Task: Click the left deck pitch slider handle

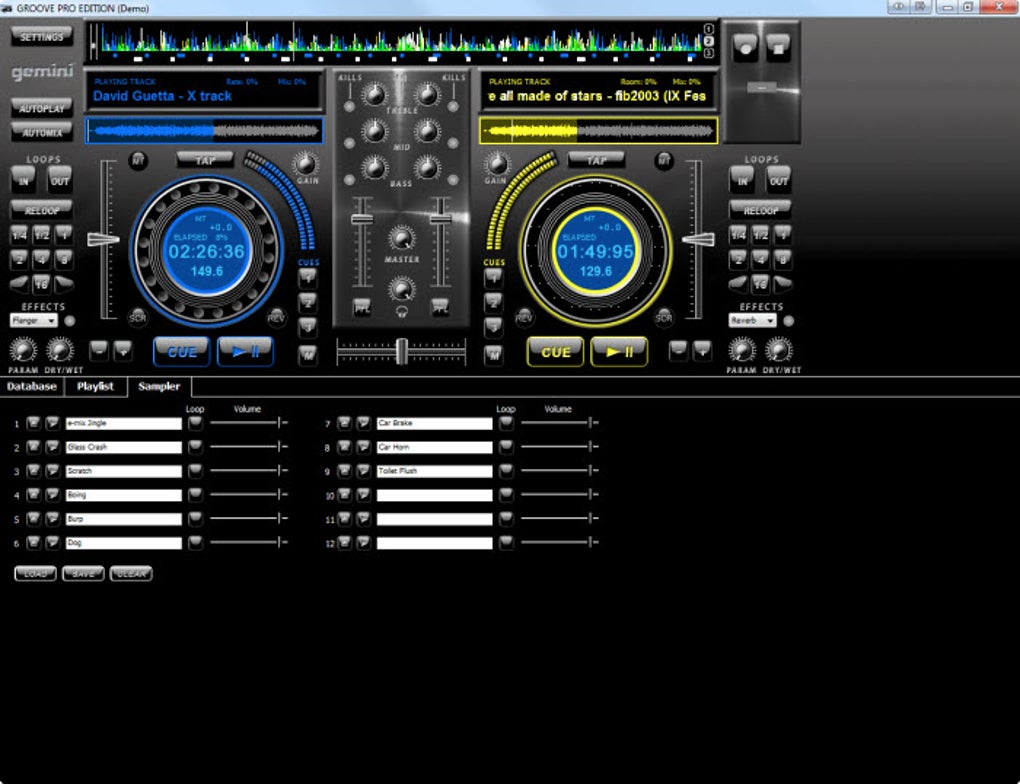Action: tap(103, 240)
